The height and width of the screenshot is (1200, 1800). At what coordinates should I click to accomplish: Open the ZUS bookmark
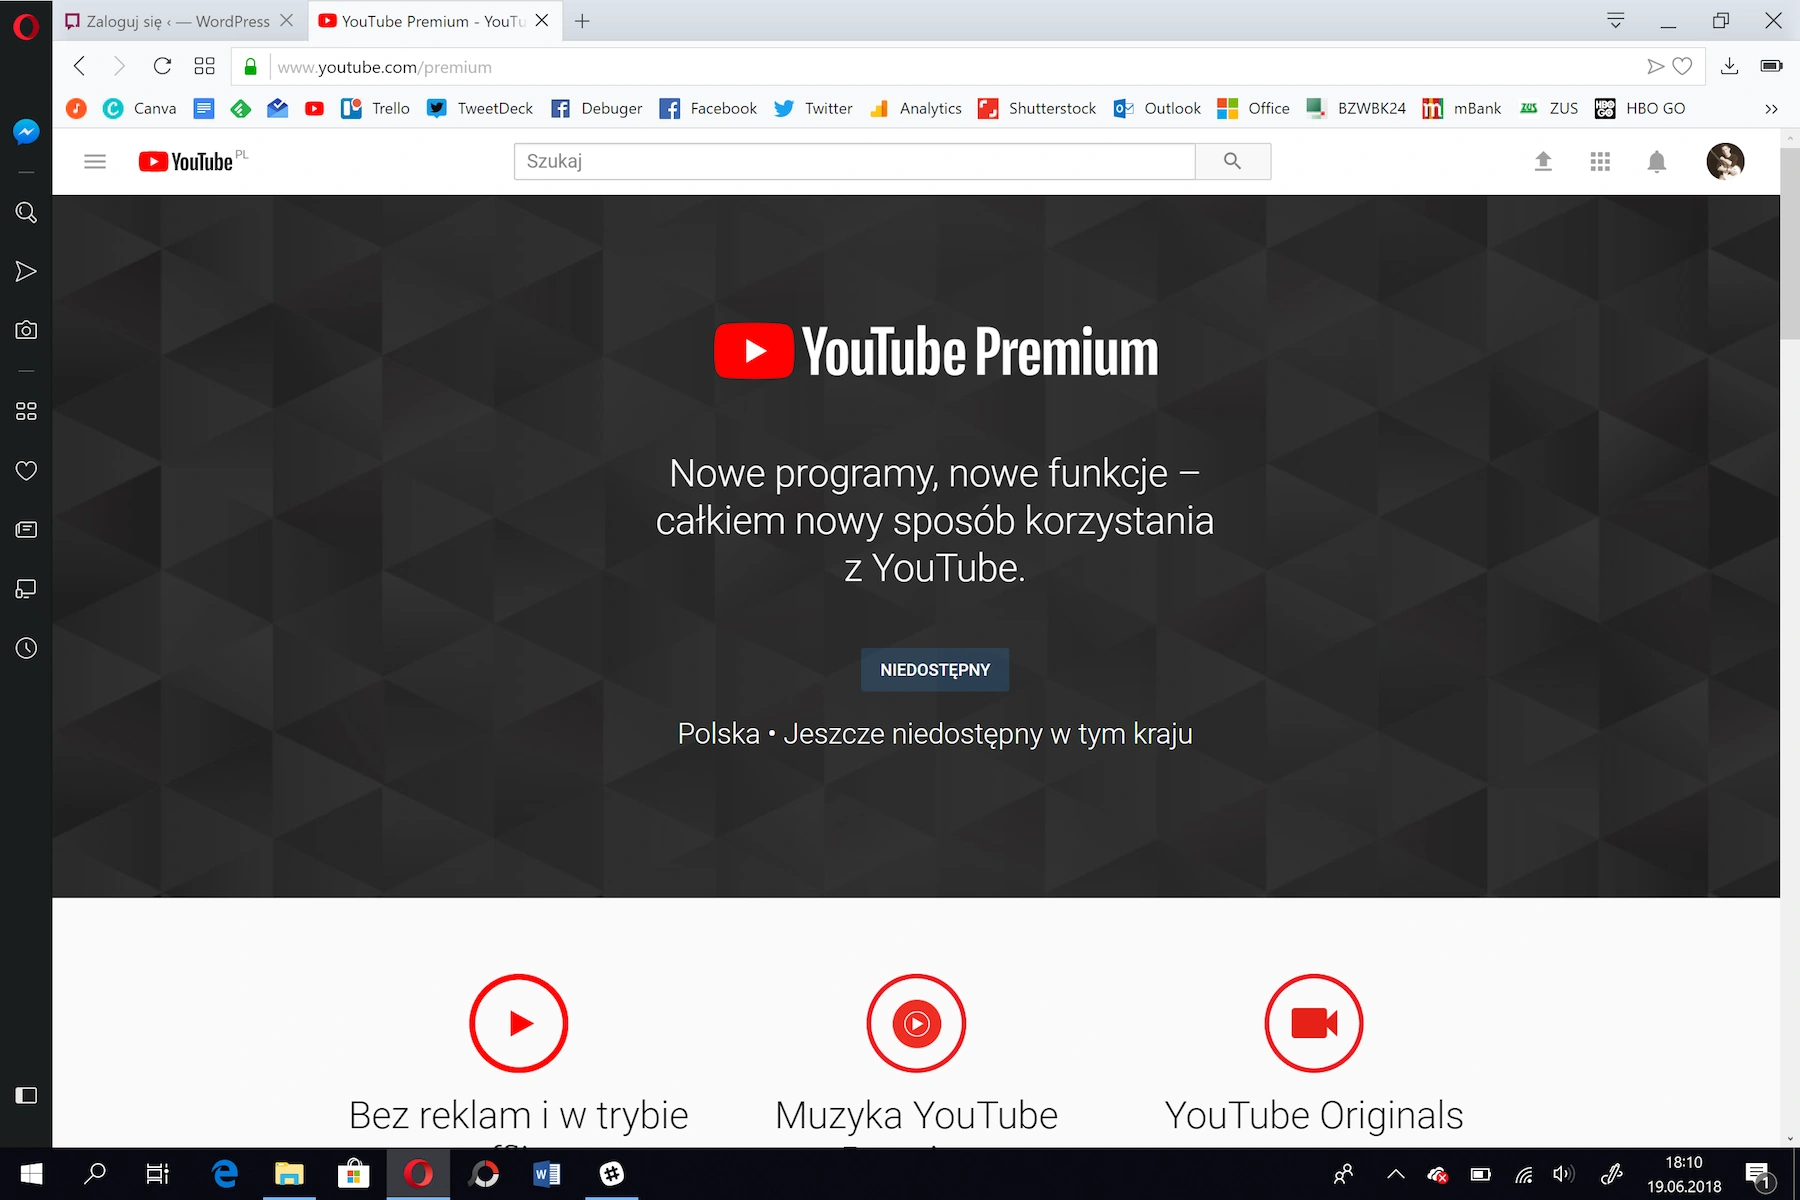[x=1548, y=108]
